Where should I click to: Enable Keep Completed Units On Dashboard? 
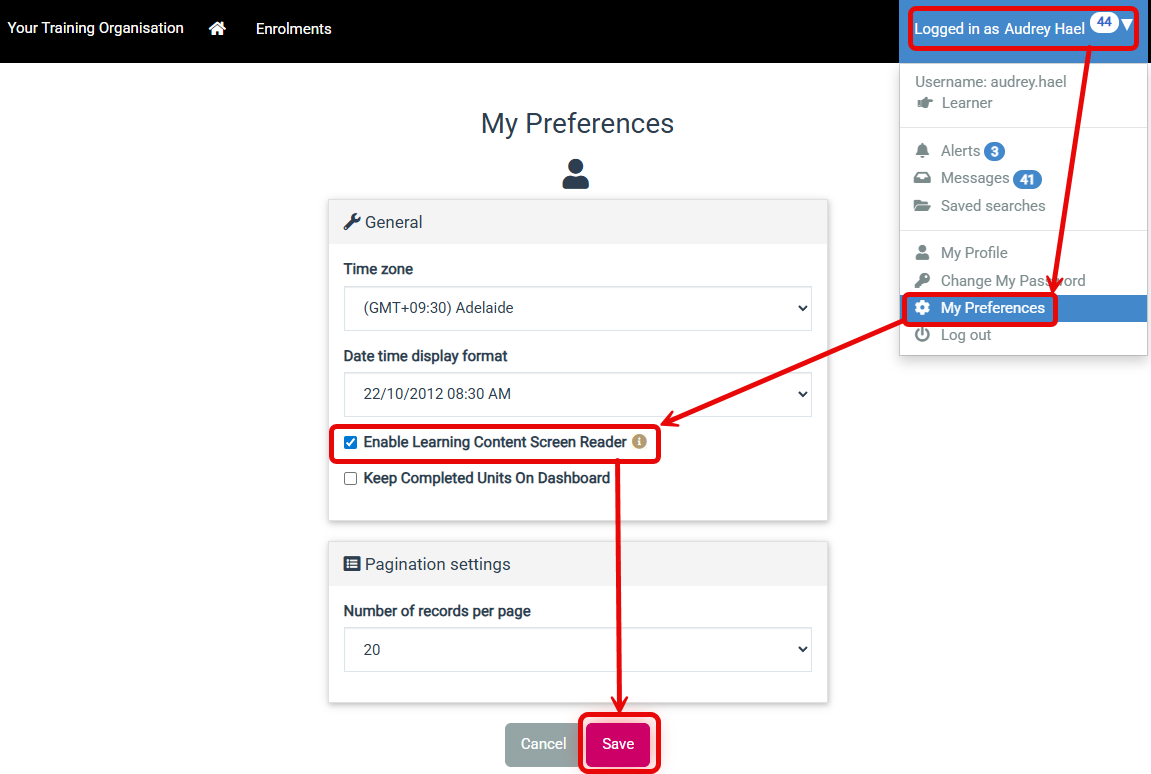(351, 479)
